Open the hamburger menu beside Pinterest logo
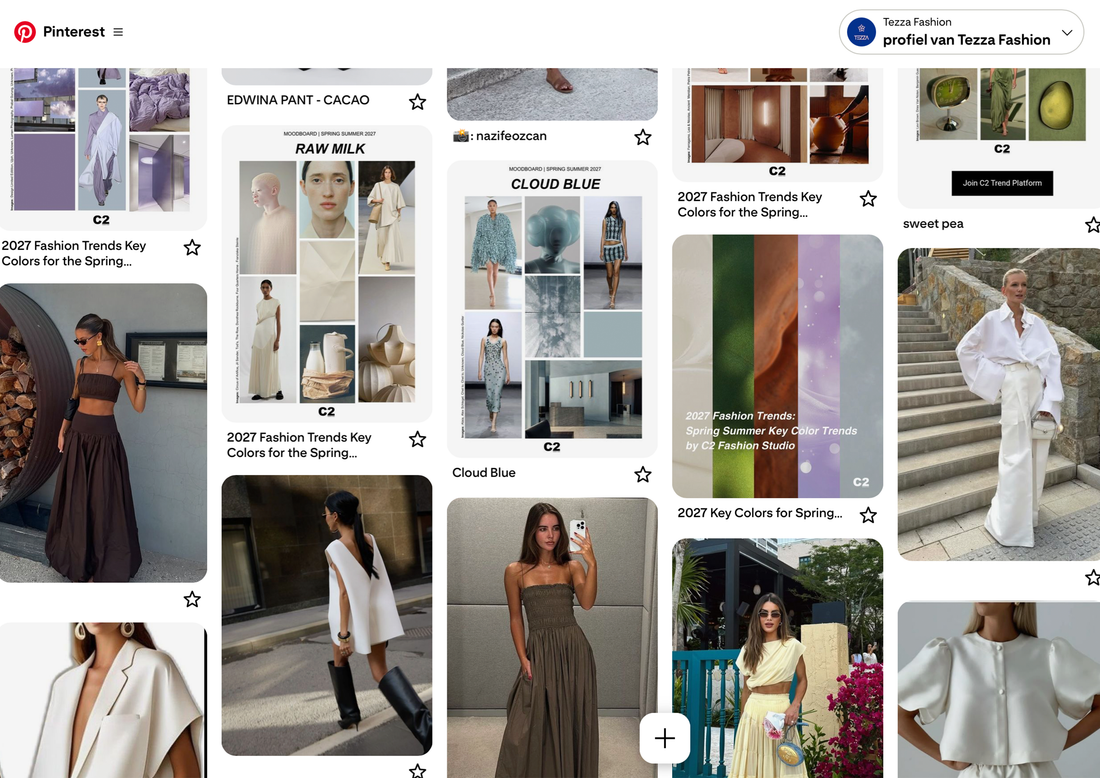Viewport: 1100px width, 778px height. (119, 31)
